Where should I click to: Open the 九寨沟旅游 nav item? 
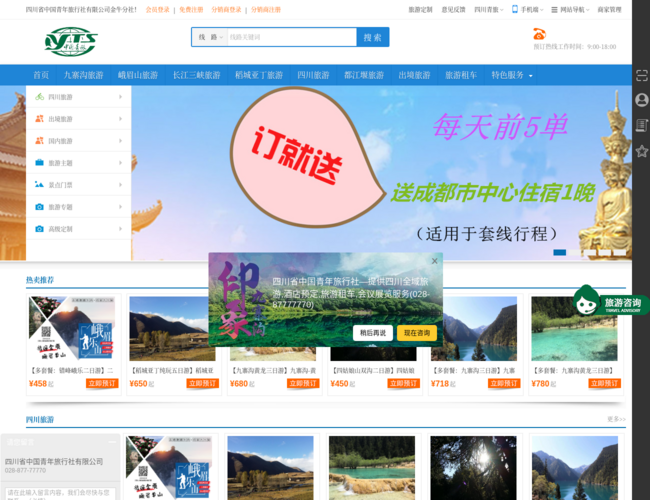click(83, 75)
